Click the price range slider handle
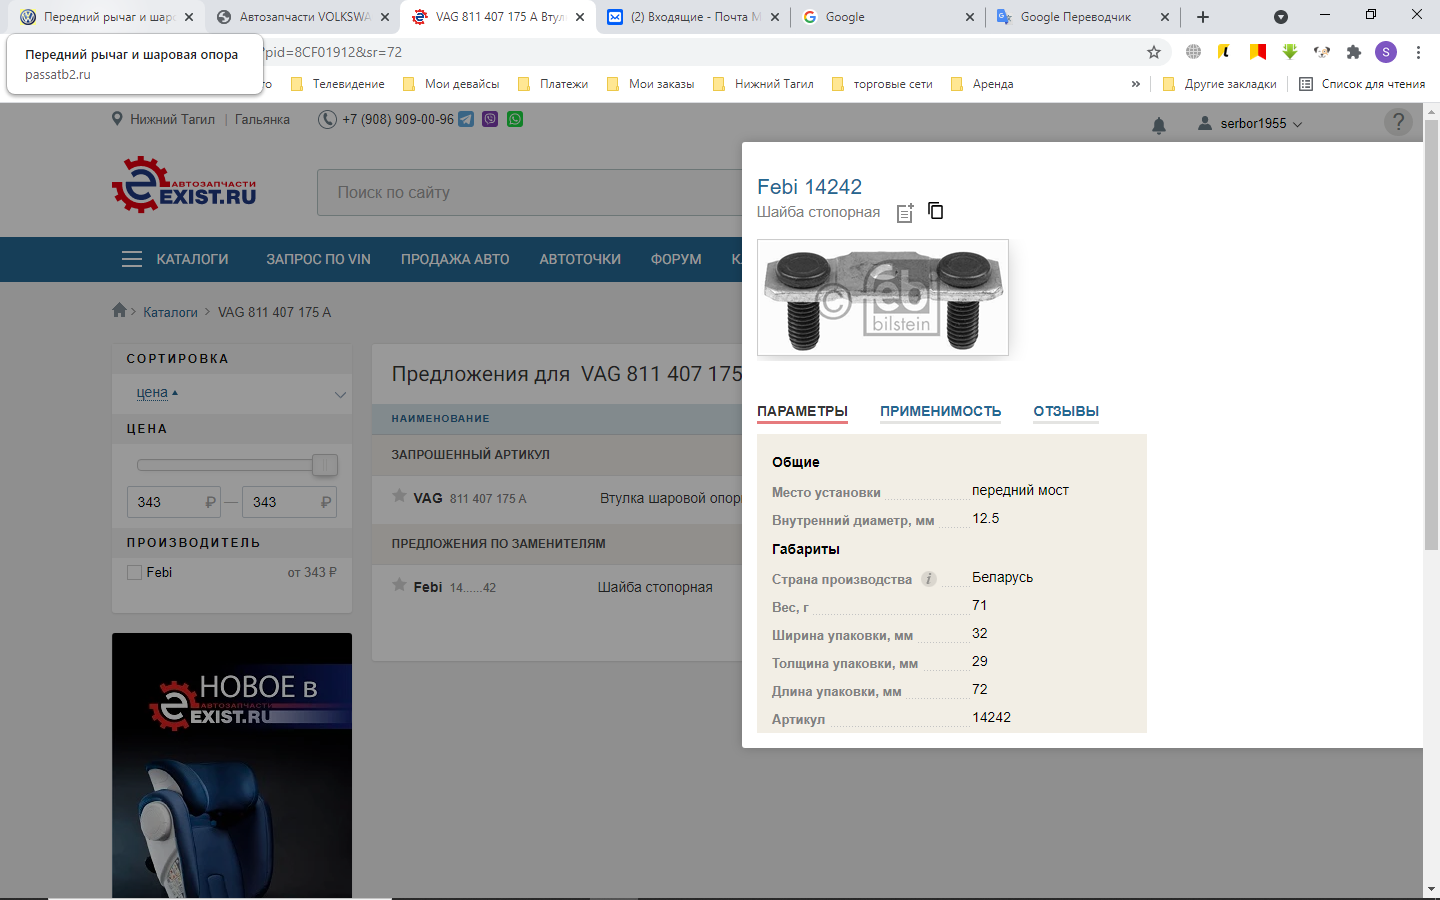This screenshot has width=1440, height=900. 325,465
